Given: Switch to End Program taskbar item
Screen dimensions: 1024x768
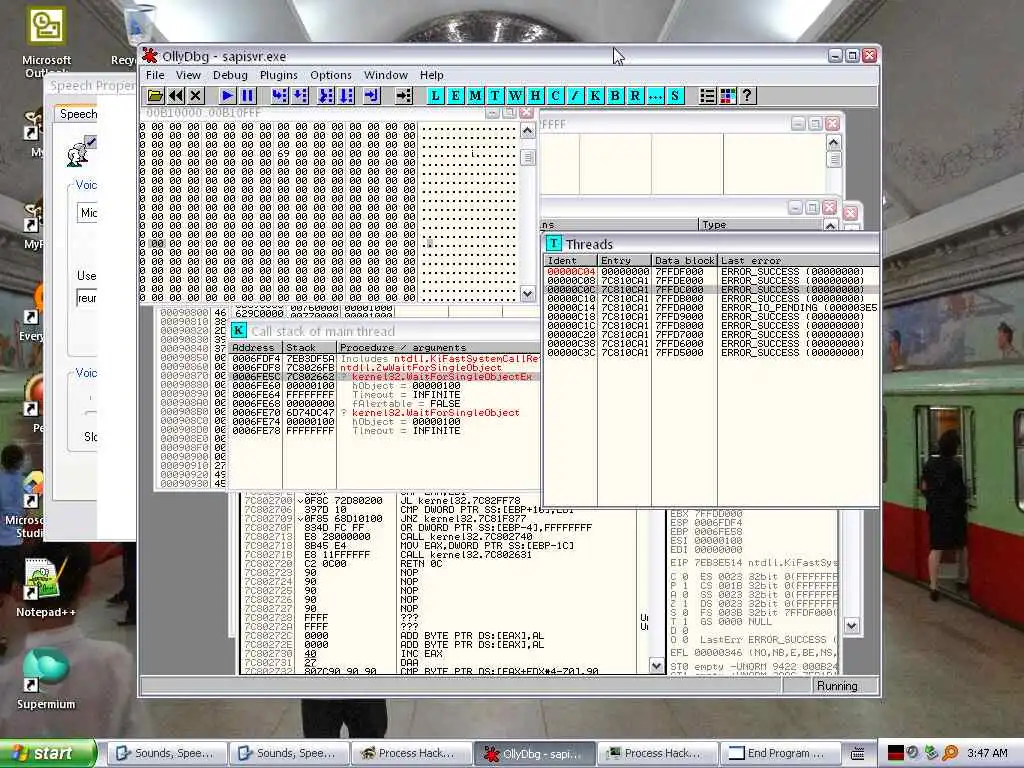Looking at the screenshot, I should (778, 753).
